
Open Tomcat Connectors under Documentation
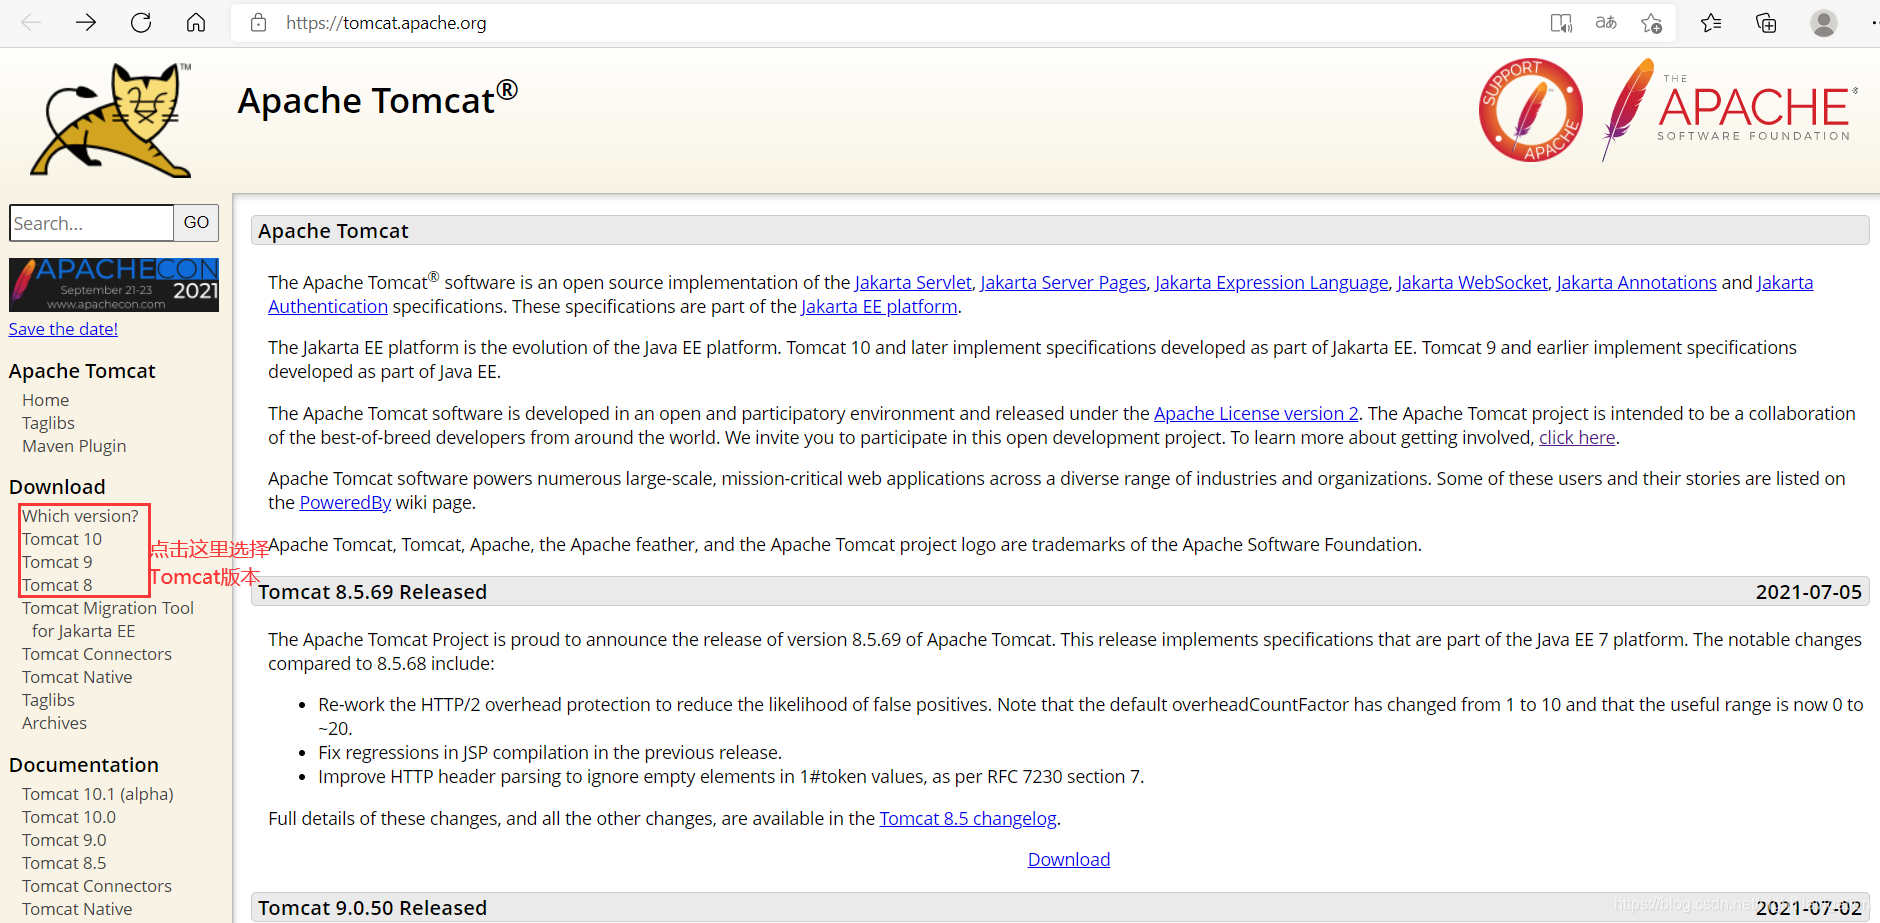97,886
